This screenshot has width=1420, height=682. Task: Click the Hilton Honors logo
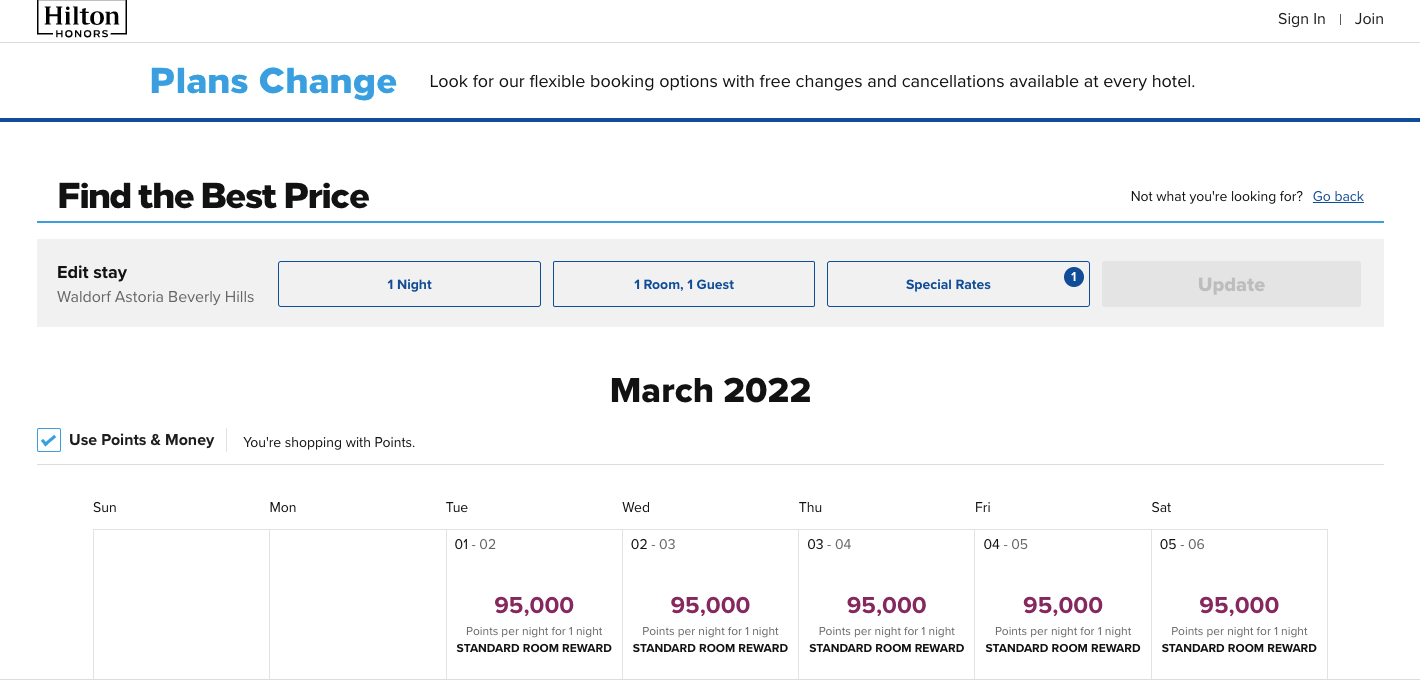pos(82,19)
